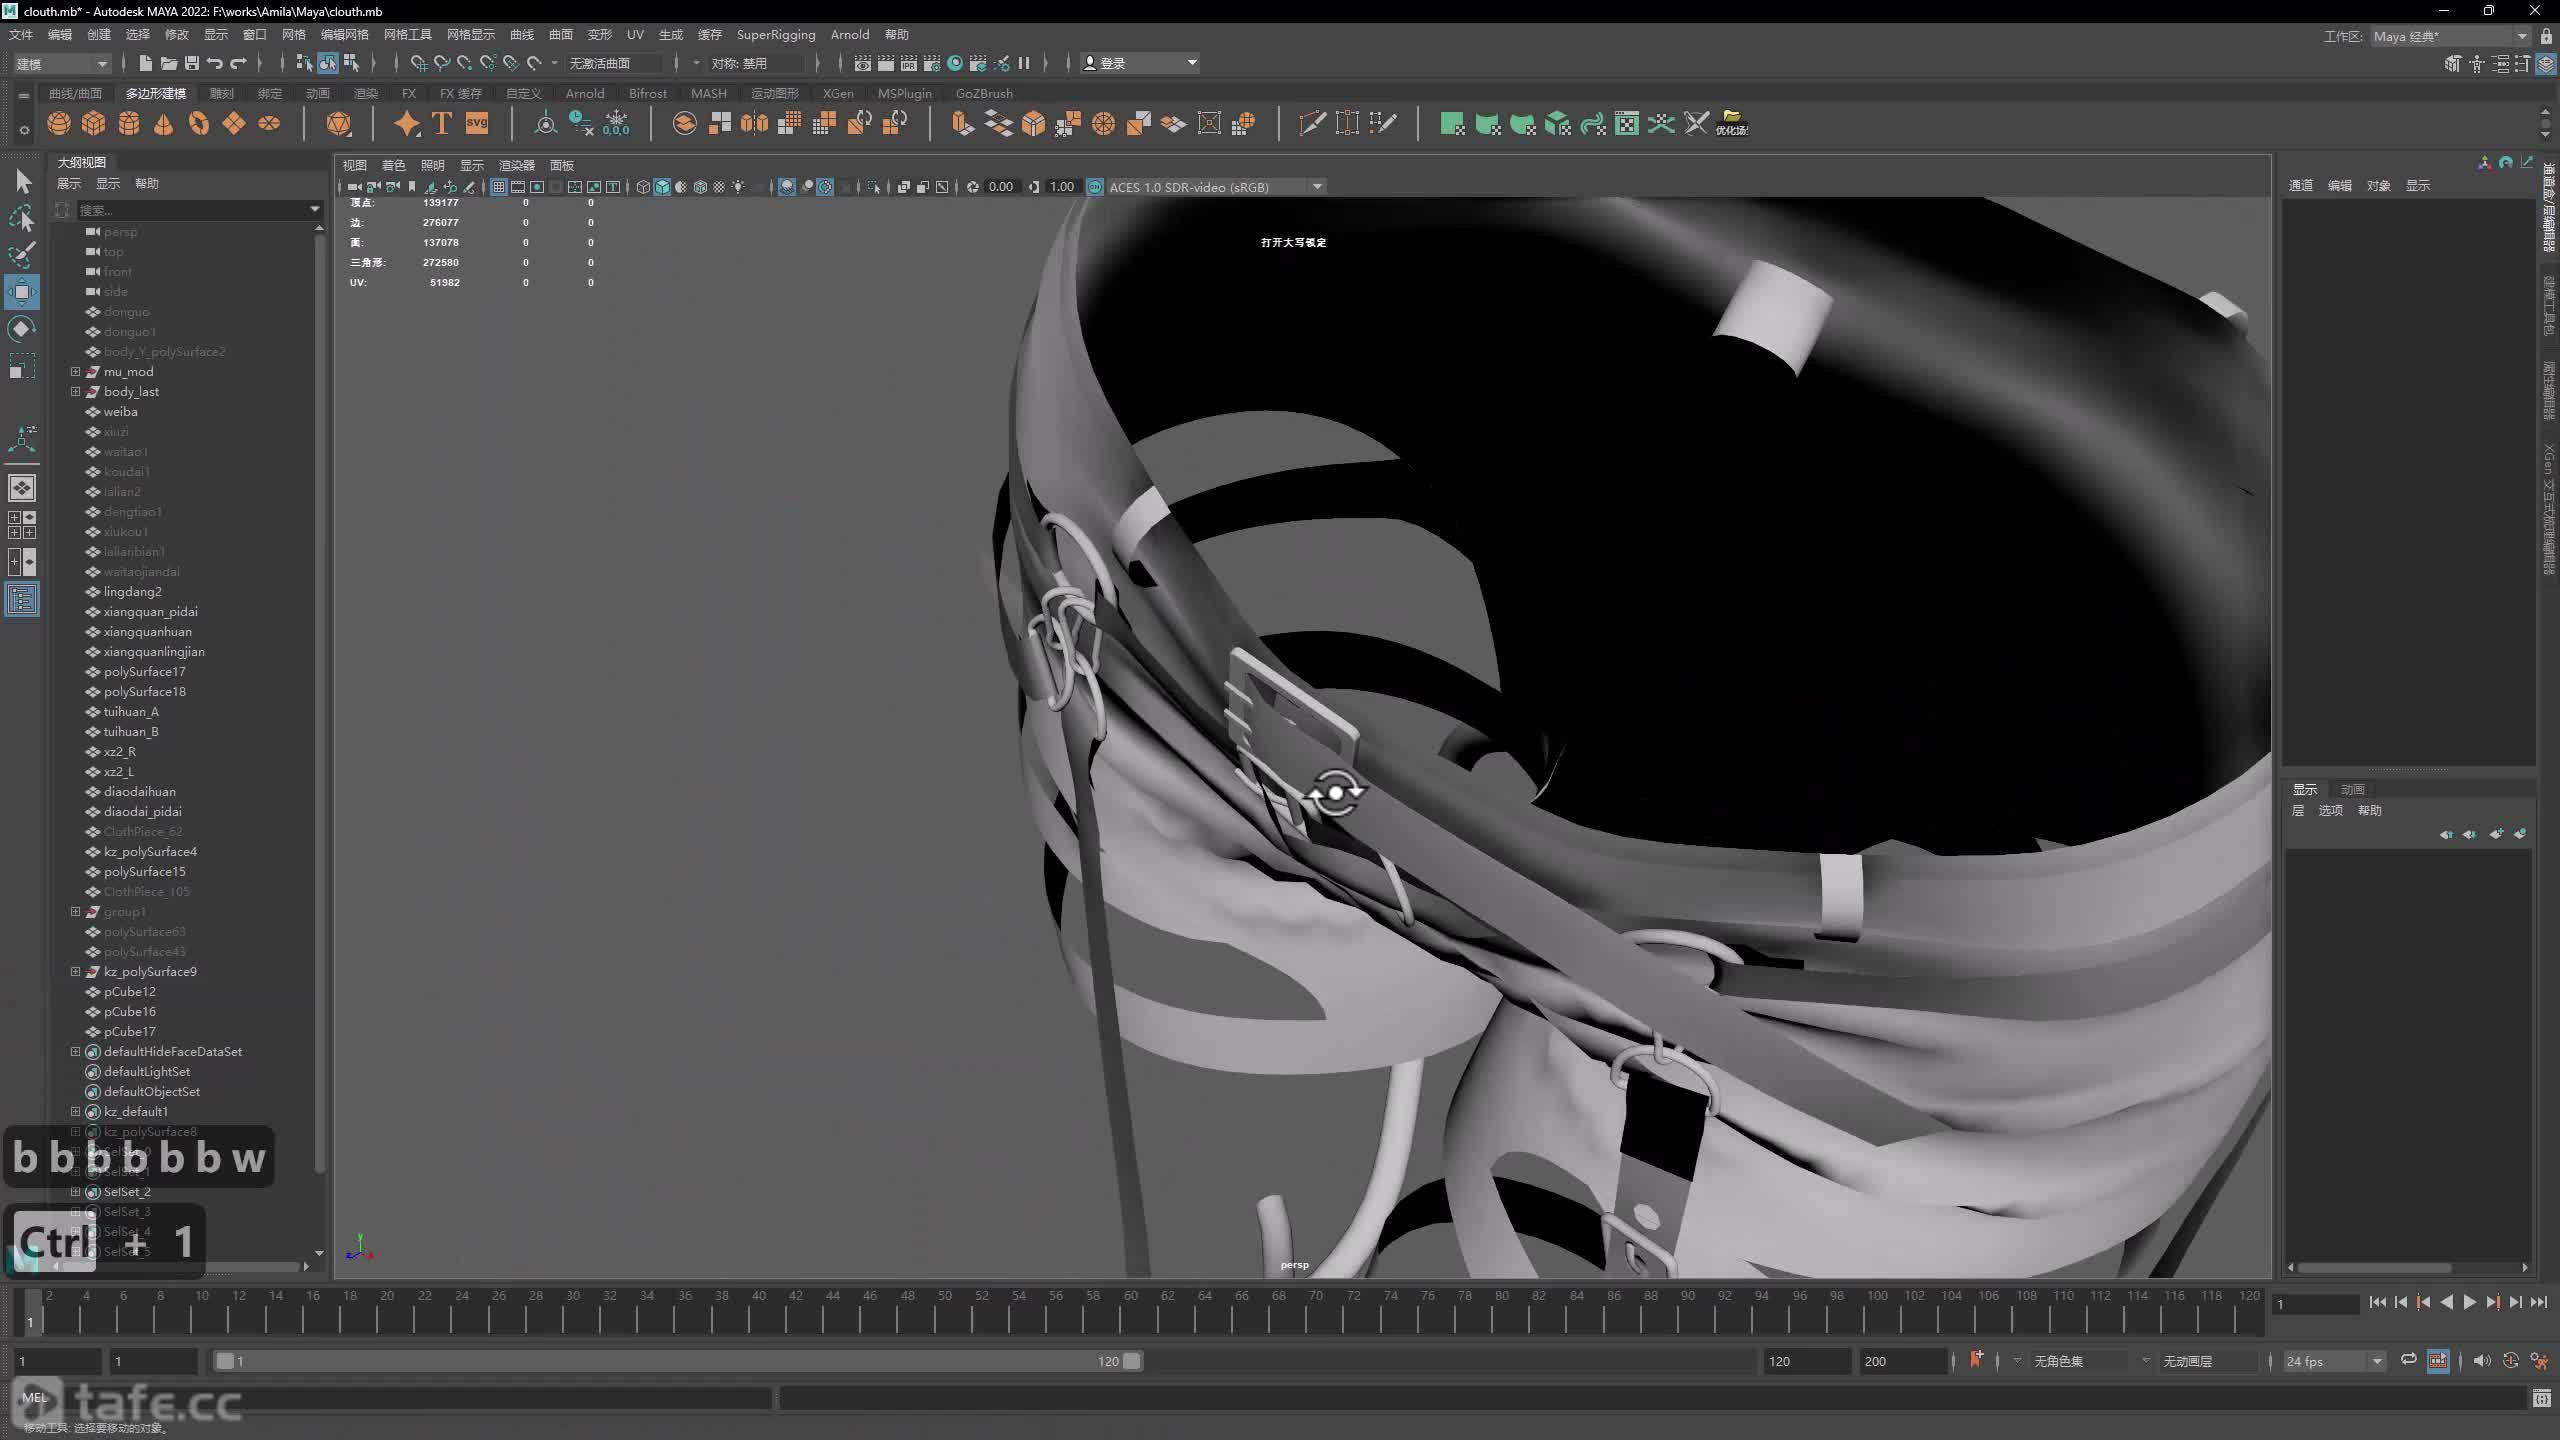Toggle playback loop button
The height and width of the screenshot is (1440, 2560).
[x=2409, y=1360]
